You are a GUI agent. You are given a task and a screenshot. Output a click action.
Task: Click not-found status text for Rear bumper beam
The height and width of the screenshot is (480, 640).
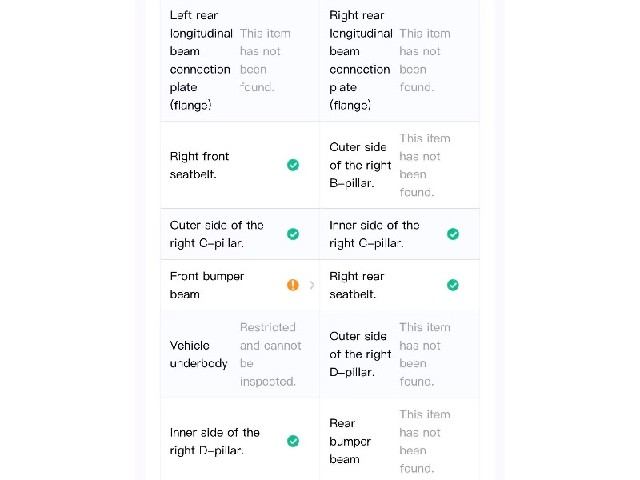[425, 441]
